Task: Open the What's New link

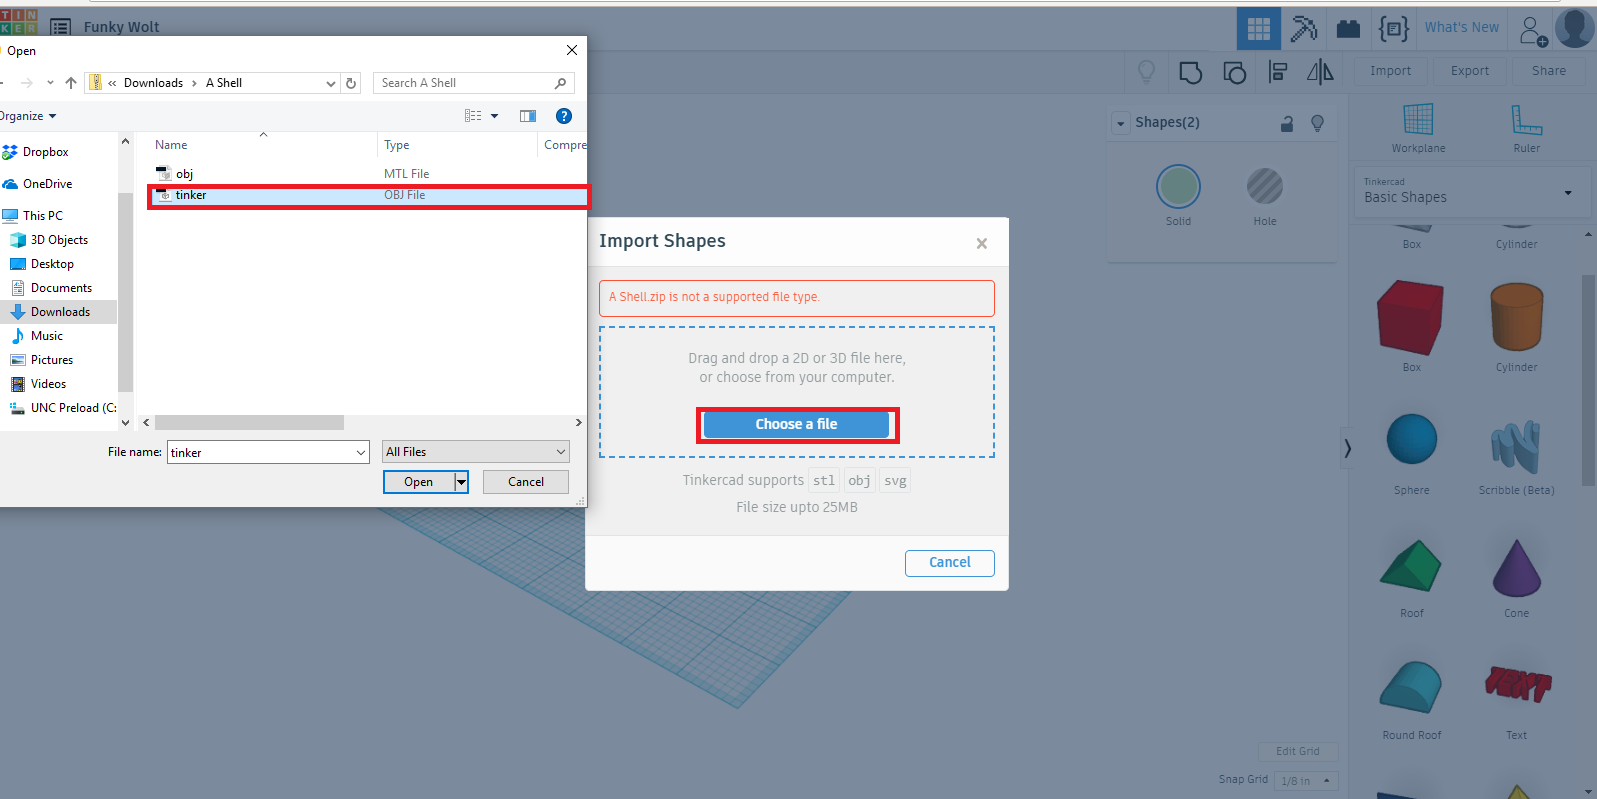Action: (x=1461, y=28)
